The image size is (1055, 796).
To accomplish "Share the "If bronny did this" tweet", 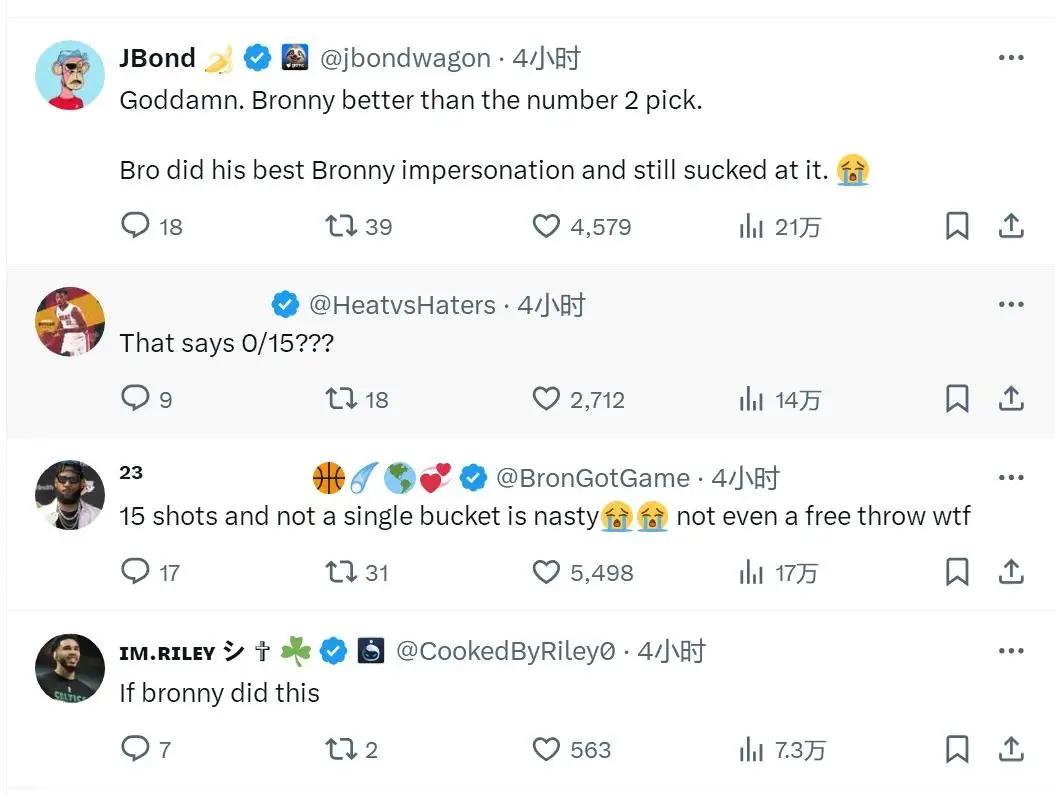I will pyautogui.click(x=1011, y=749).
